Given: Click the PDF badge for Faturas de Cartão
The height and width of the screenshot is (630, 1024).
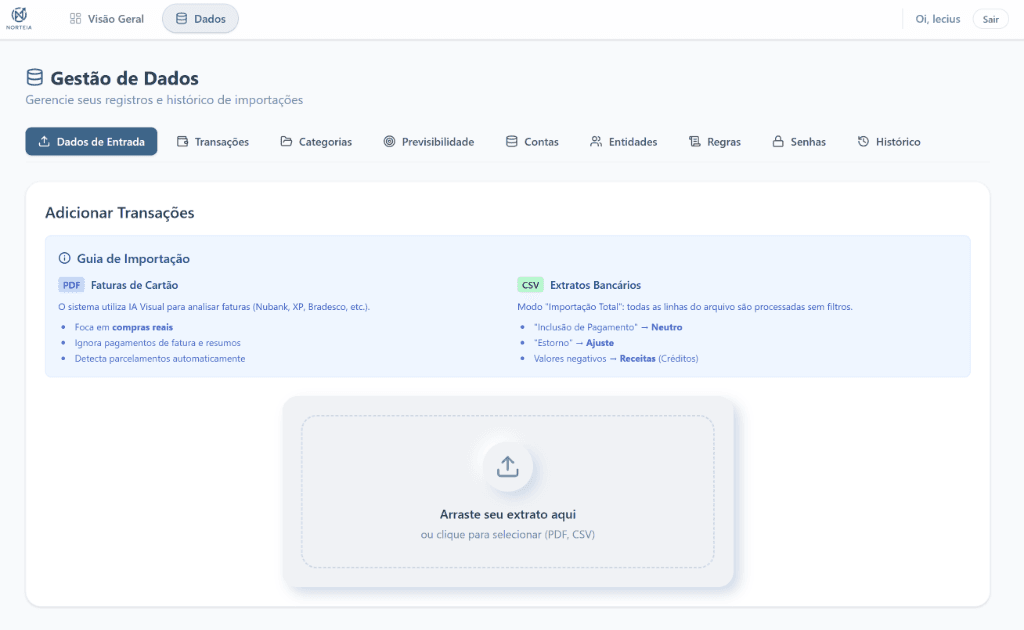Looking at the screenshot, I should [71, 285].
